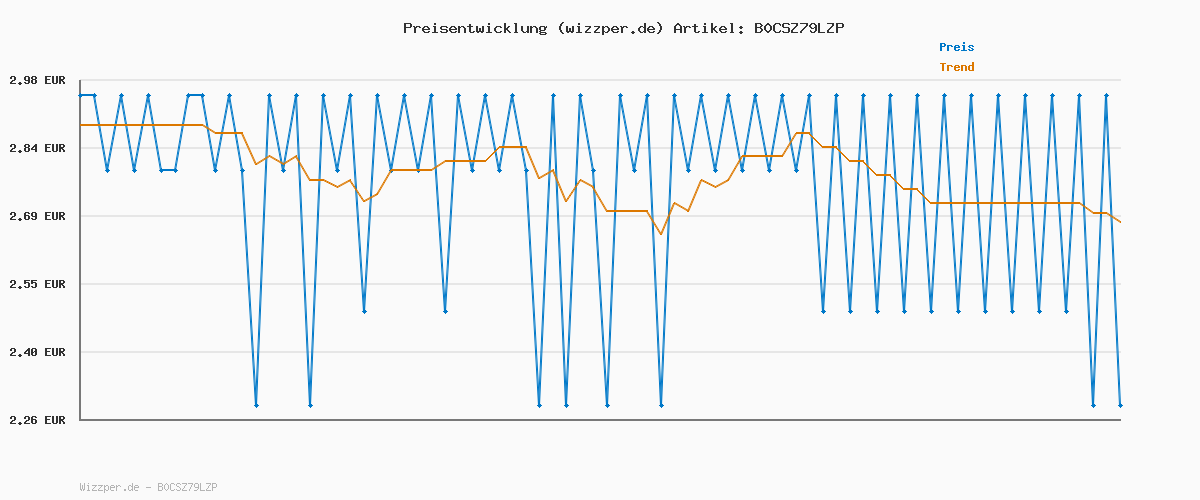Click "(wizzper.de)" in the chart title
Image resolution: width=1200 pixels, height=500 pixels.
pyautogui.click(x=610, y=28)
